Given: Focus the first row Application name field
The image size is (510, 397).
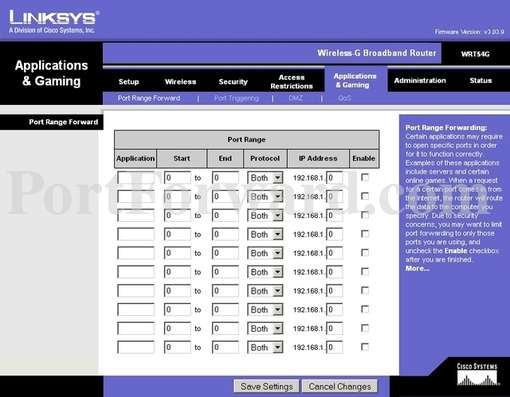Looking at the screenshot, I should tap(136, 178).
